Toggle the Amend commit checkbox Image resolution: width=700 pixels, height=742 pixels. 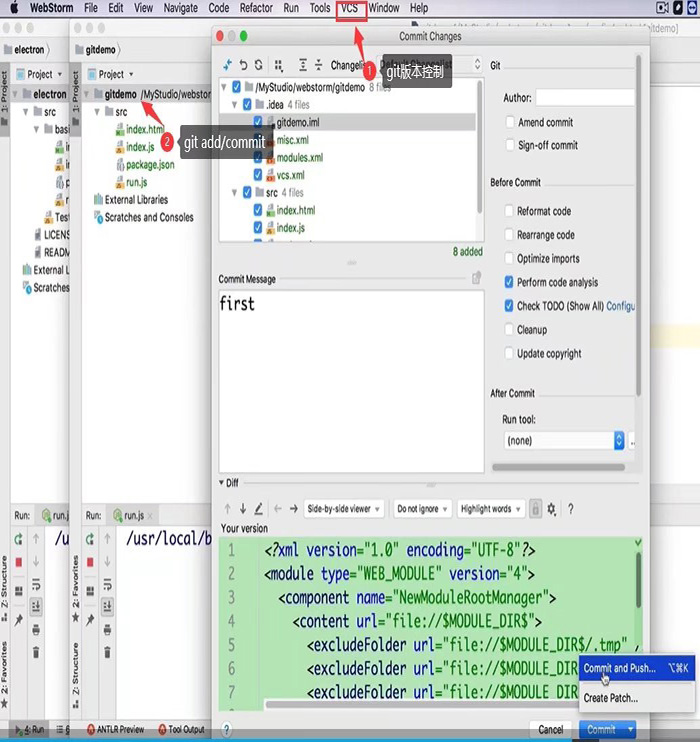(510, 122)
